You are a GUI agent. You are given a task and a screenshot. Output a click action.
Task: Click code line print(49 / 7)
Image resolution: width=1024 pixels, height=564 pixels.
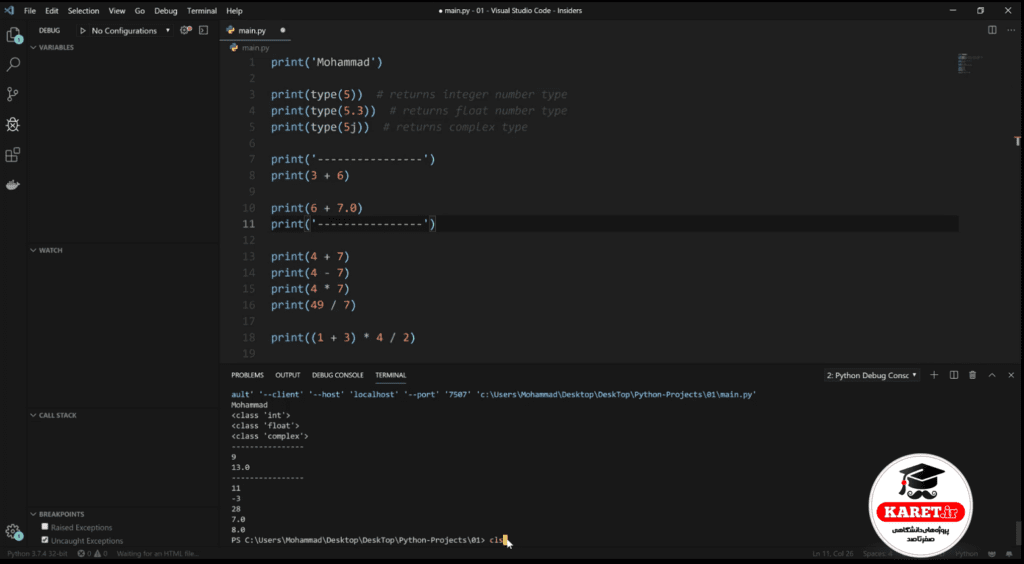pos(313,305)
